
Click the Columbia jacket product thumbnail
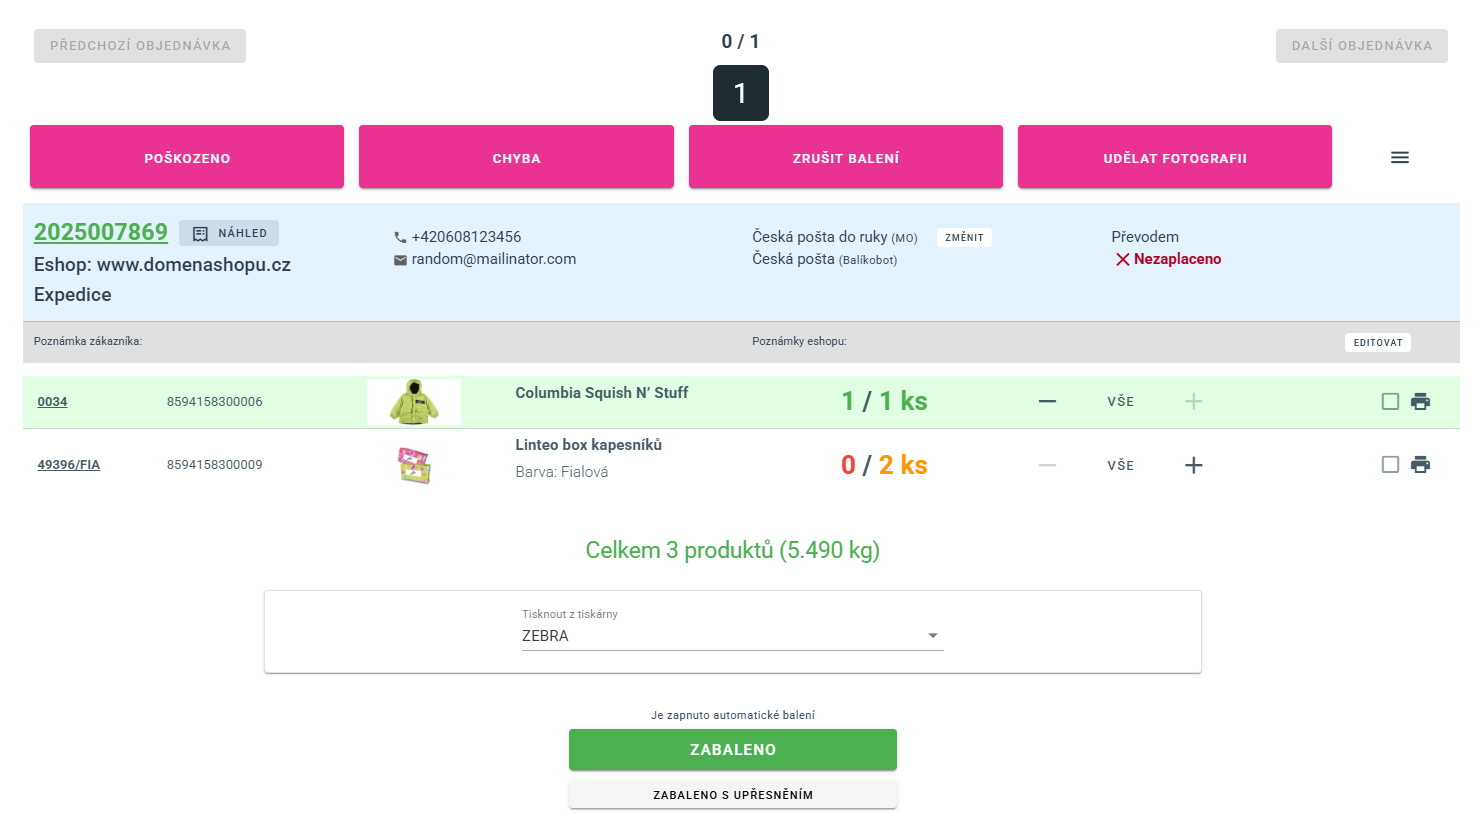coord(414,402)
